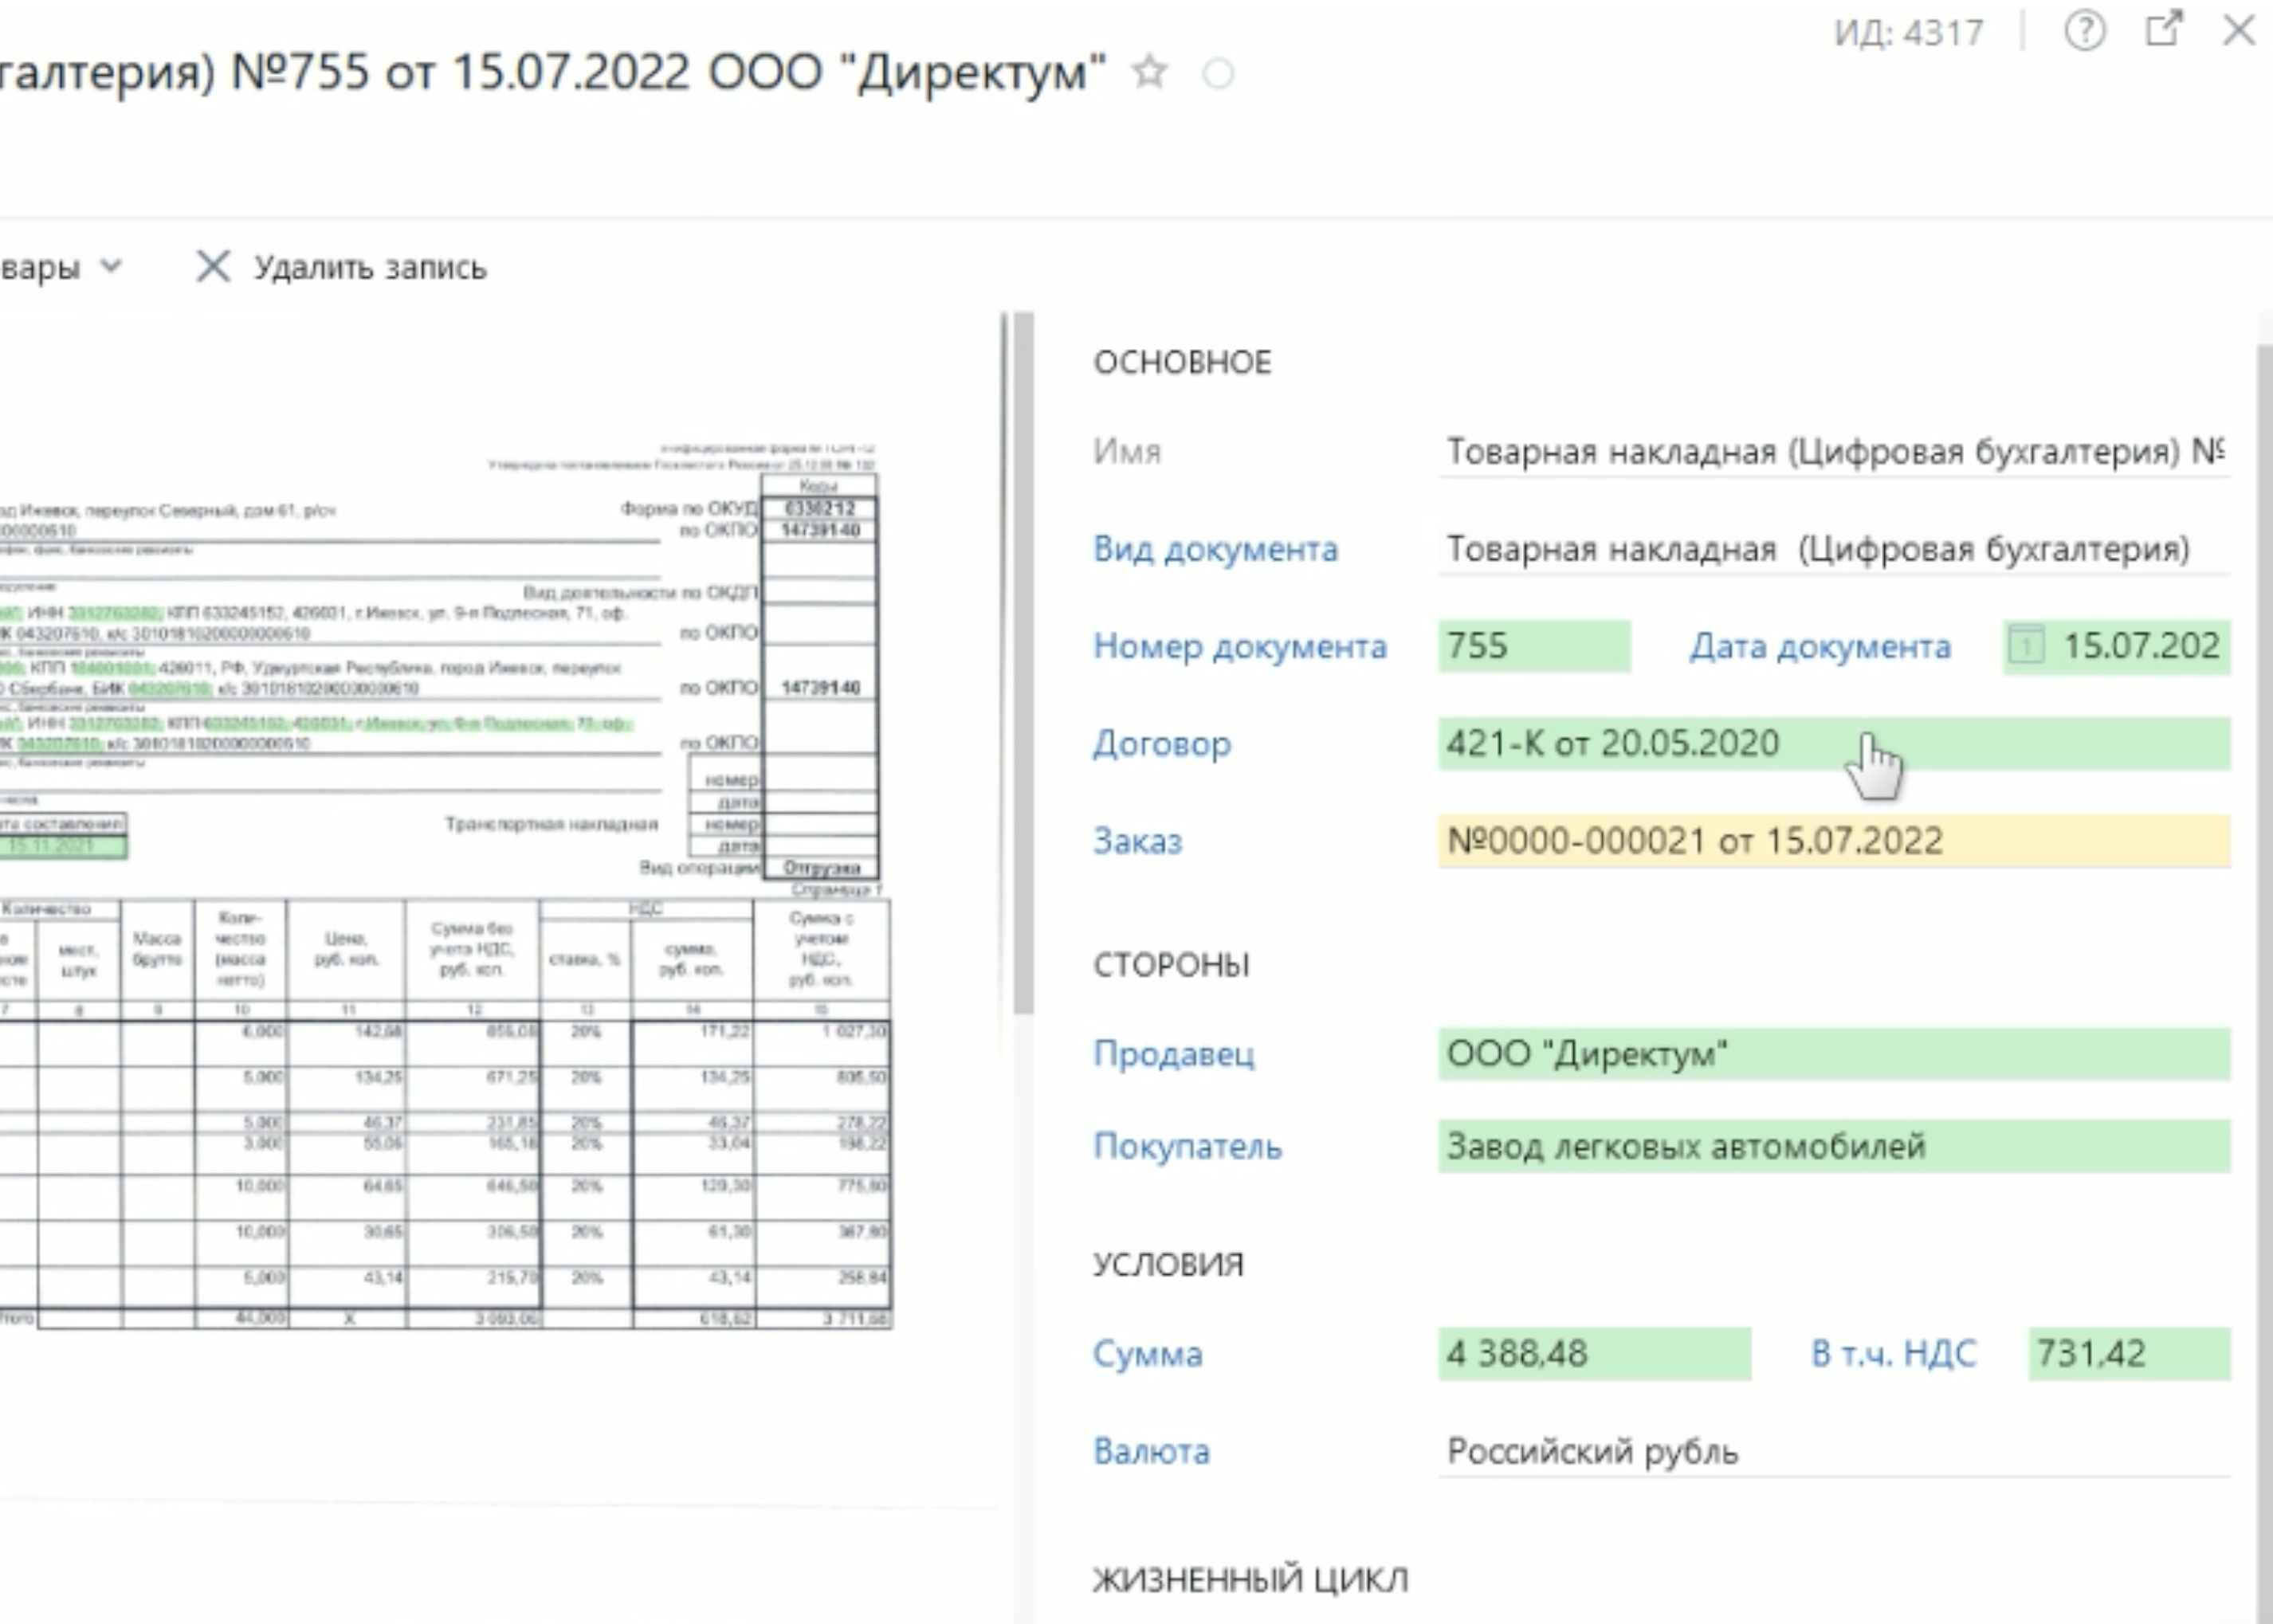Open the Вид документа link
The width and height of the screenshot is (2273, 1624).
1215,549
